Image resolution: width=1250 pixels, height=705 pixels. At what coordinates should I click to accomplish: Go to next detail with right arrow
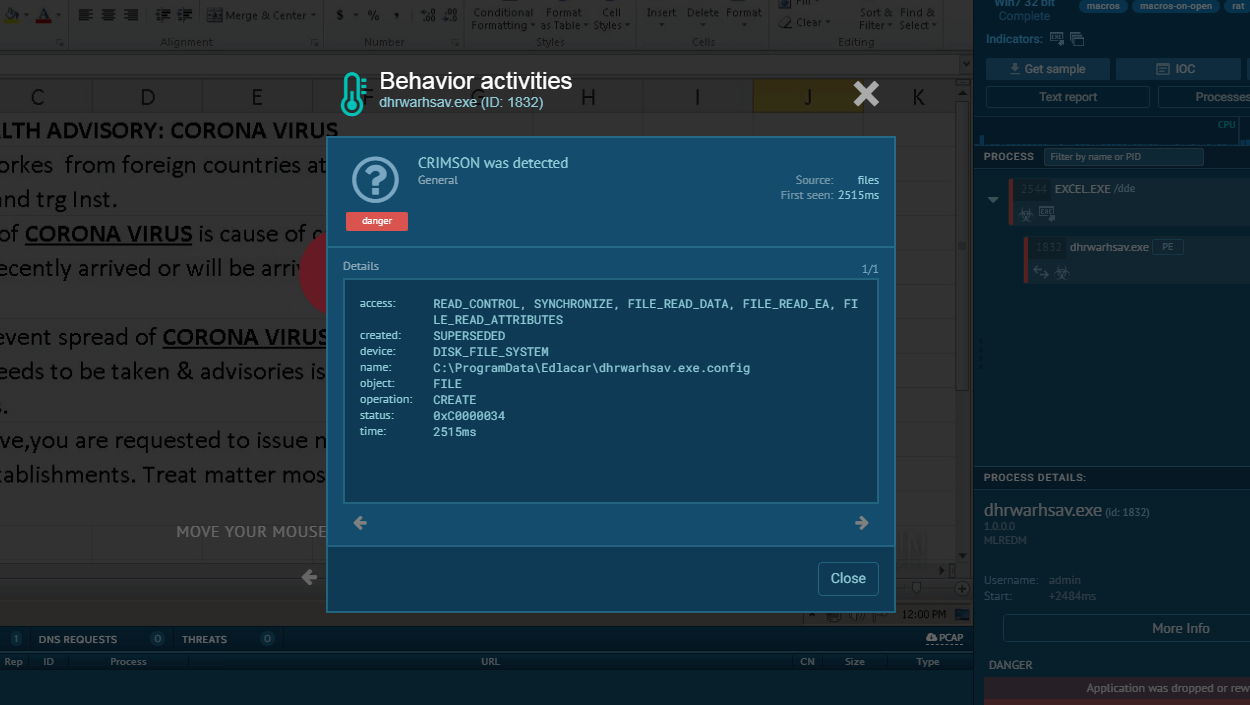tap(861, 523)
